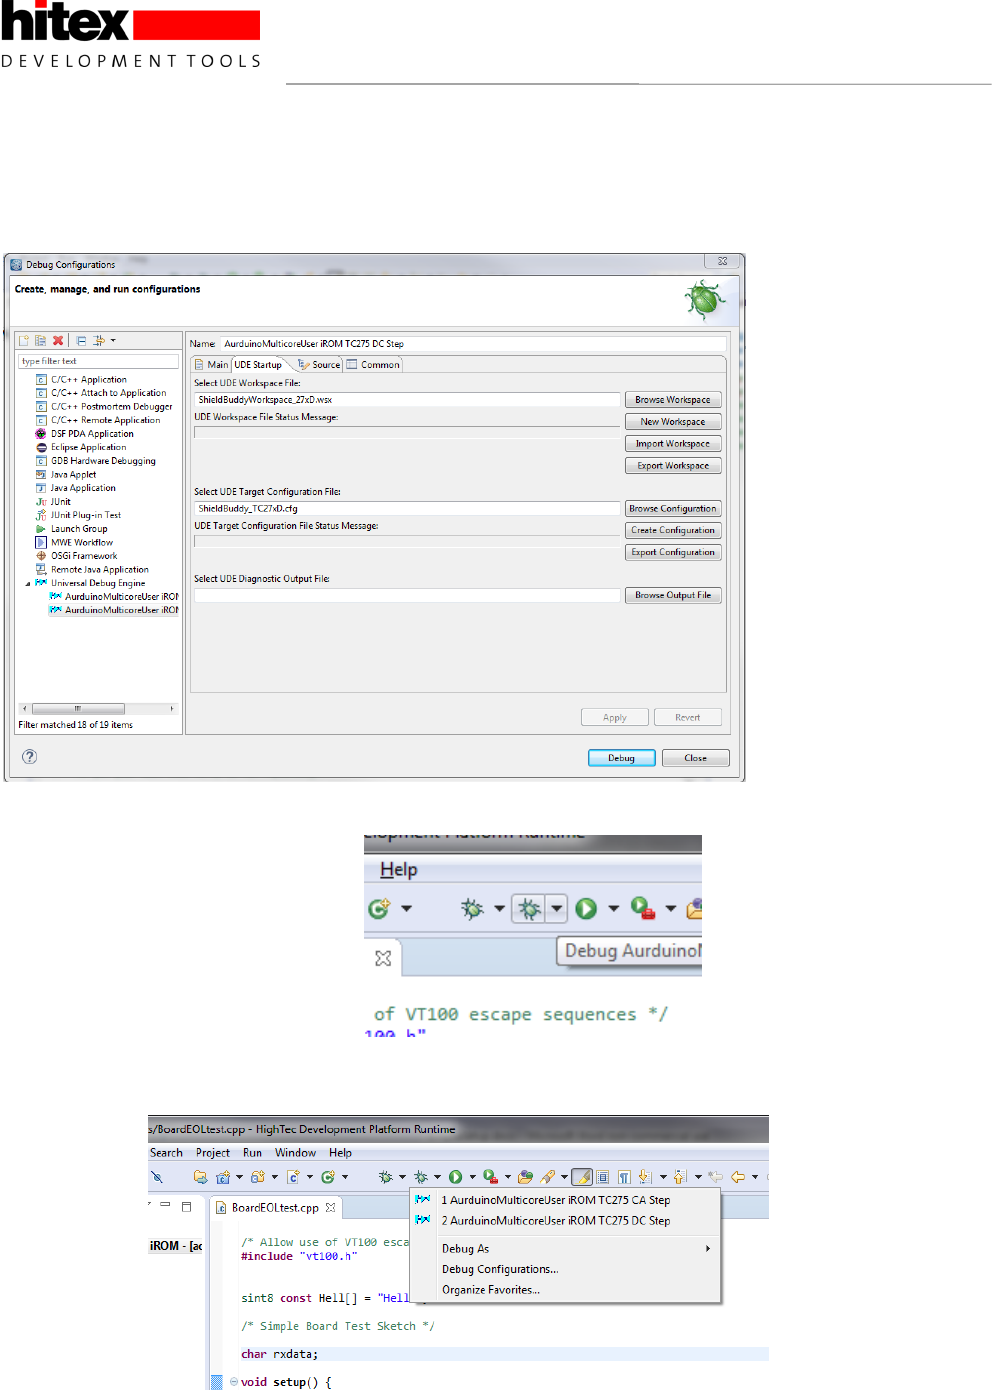
Task: Click the yellow back arrow in HighTec toolbar
Action: pyautogui.click(x=738, y=1177)
